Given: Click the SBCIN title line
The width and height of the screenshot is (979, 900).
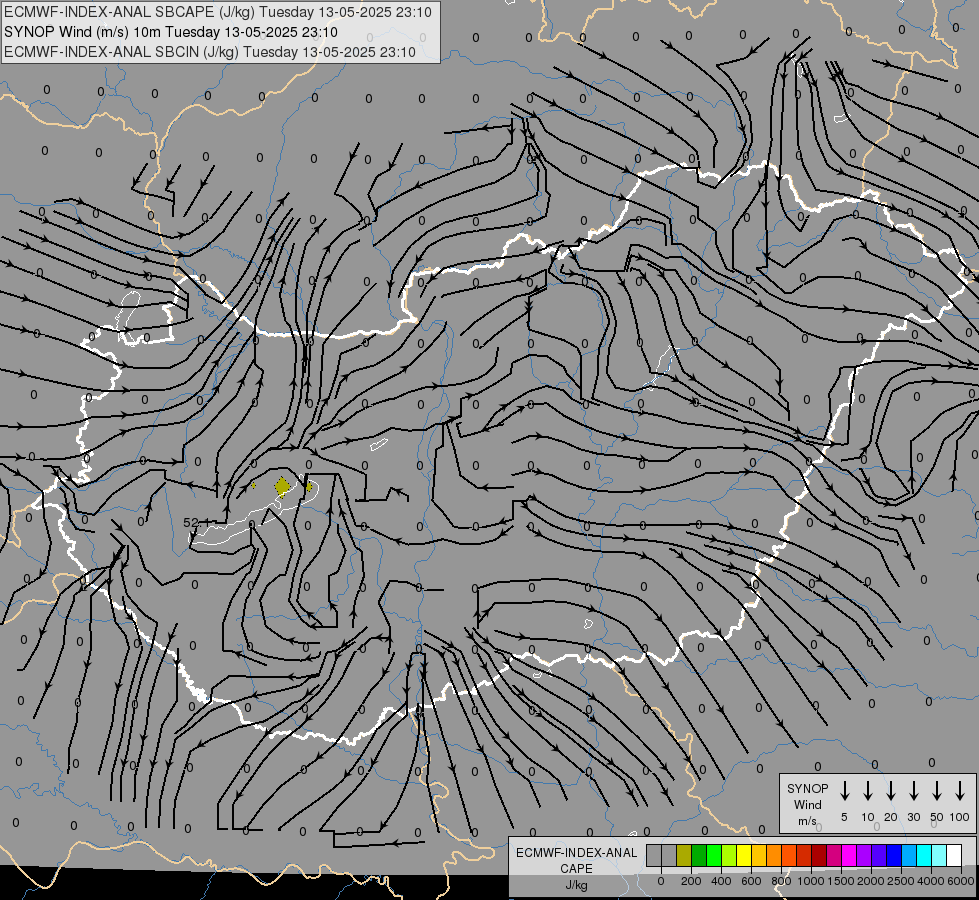Looking at the screenshot, I should (x=210, y=52).
